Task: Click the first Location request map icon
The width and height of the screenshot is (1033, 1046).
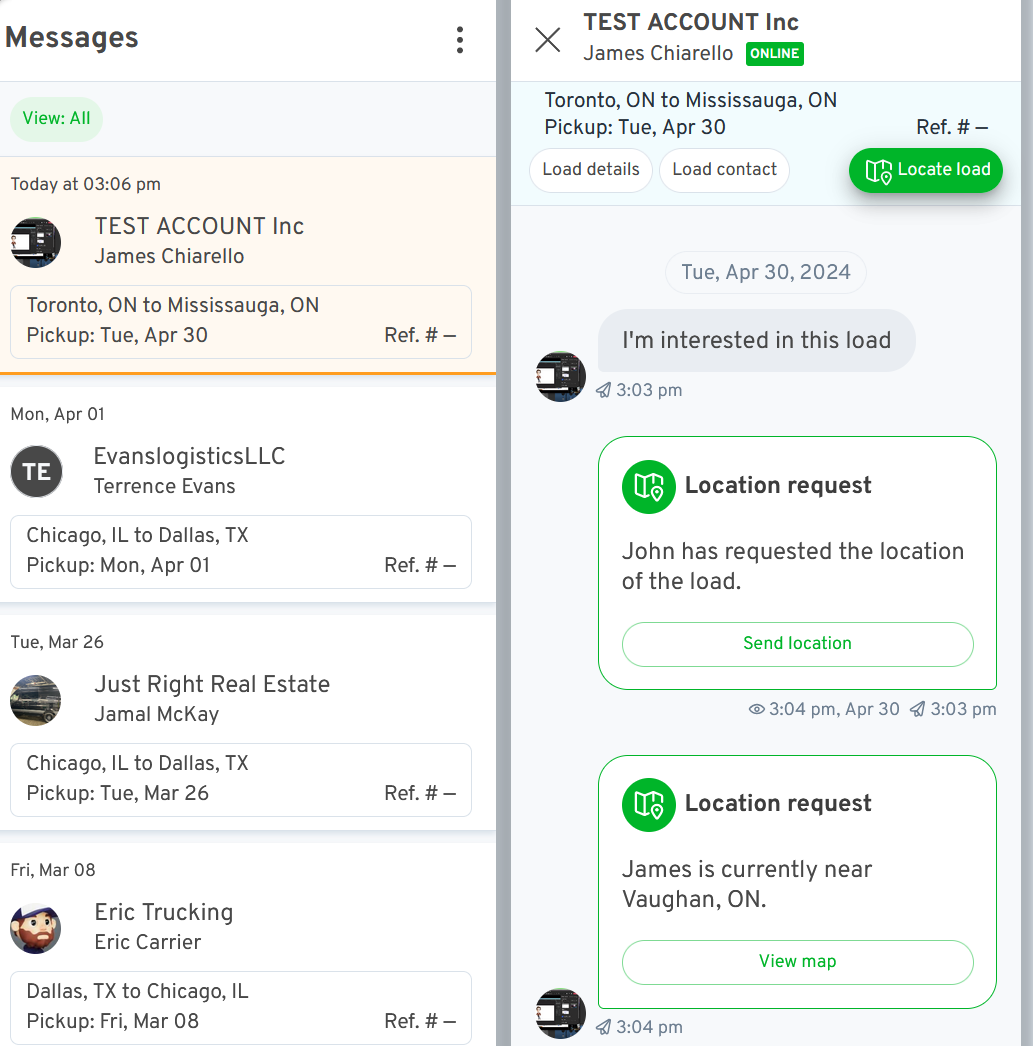Action: click(x=649, y=486)
